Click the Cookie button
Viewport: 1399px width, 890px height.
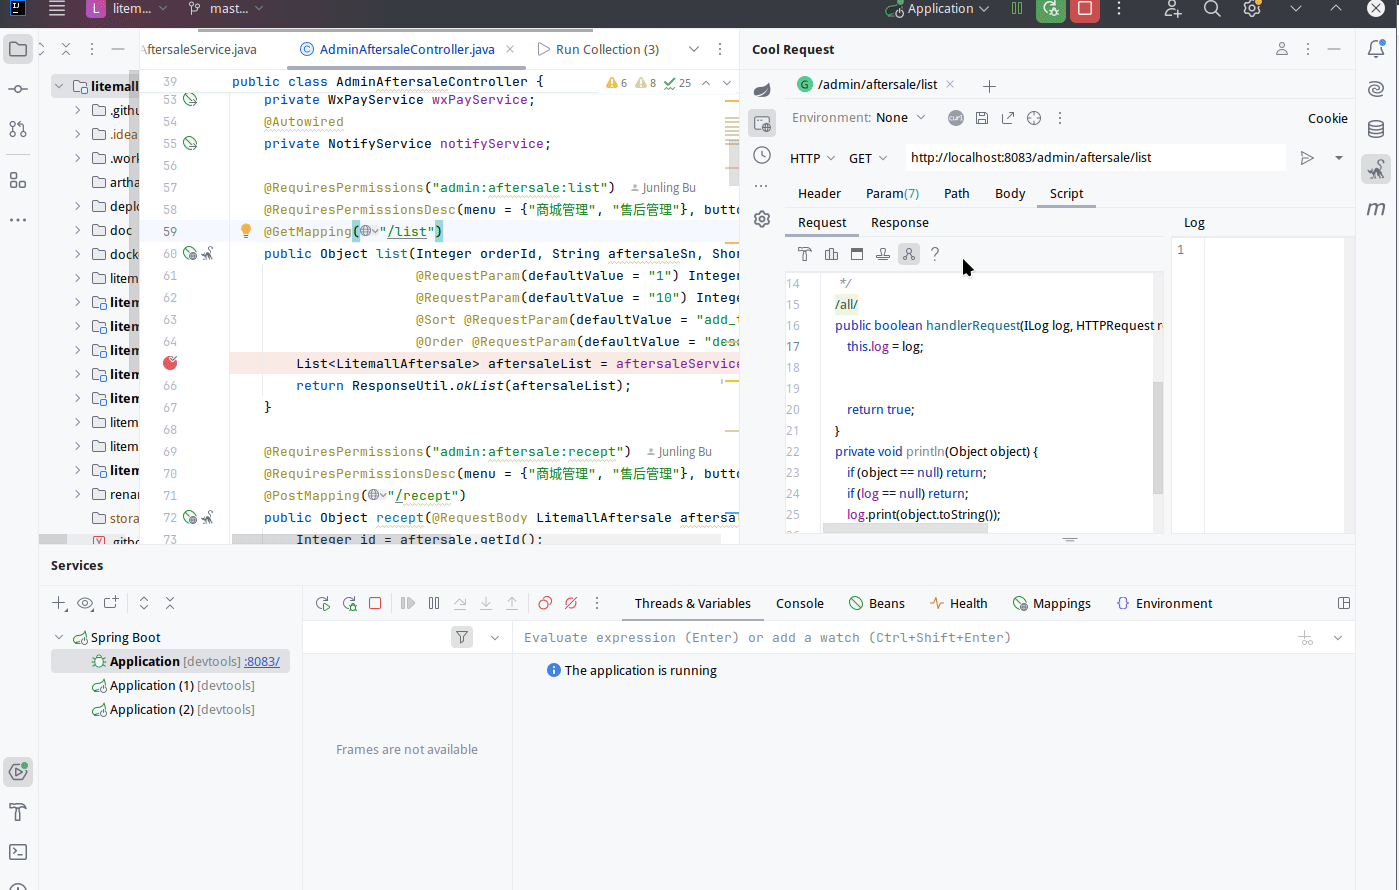pyautogui.click(x=1327, y=118)
